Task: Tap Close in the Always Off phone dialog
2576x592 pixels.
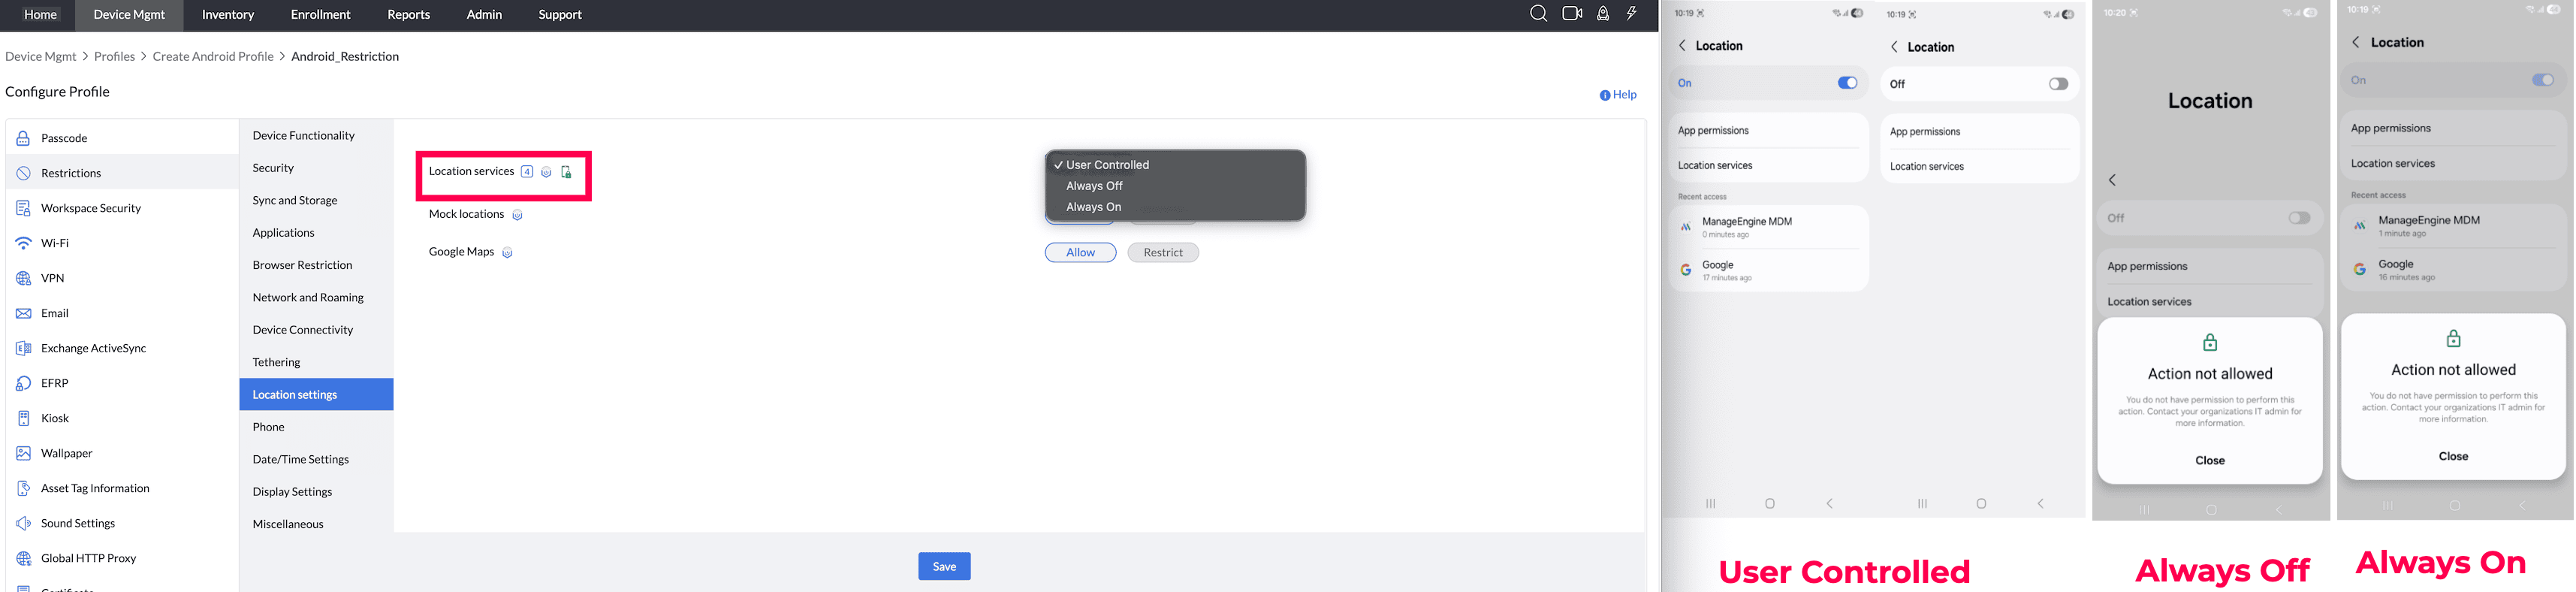Action: pyautogui.click(x=2210, y=461)
